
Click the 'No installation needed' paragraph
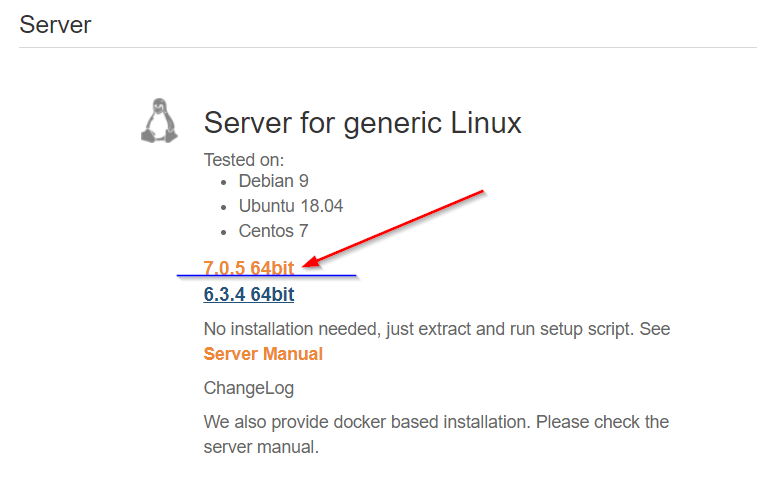coord(436,328)
